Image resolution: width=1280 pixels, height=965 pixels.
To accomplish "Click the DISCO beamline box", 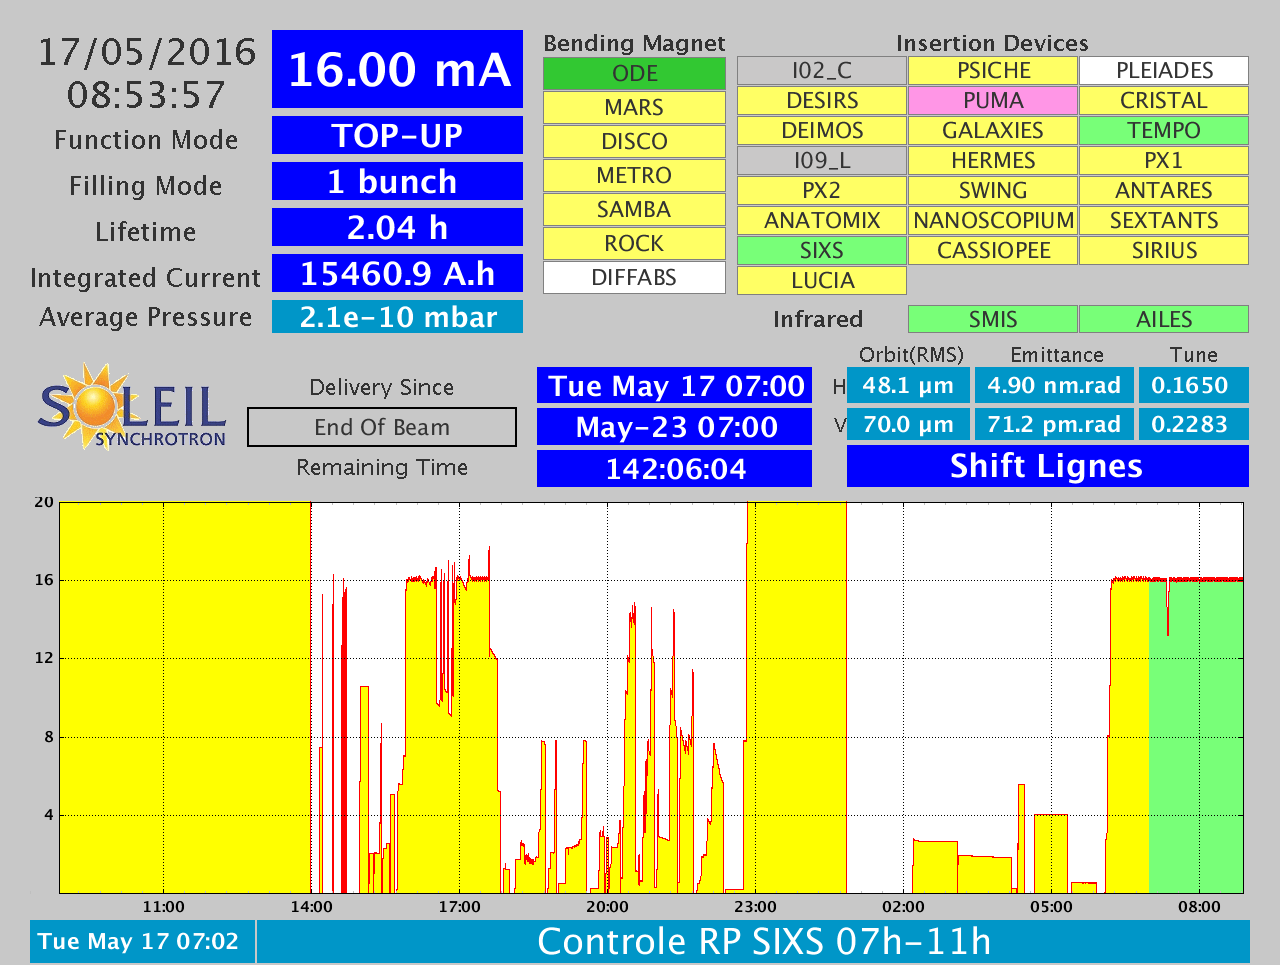I will point(634,142).
